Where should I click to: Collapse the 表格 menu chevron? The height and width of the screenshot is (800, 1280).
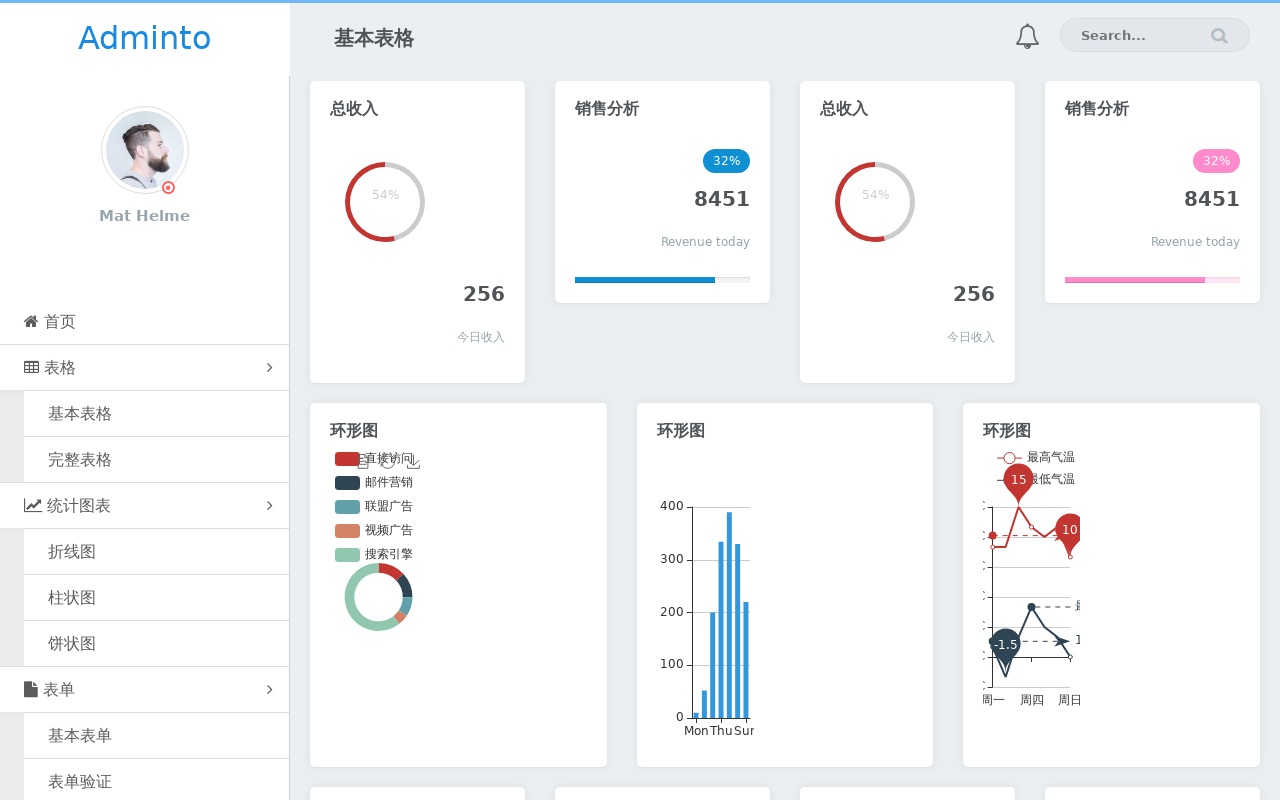(269, 367)
